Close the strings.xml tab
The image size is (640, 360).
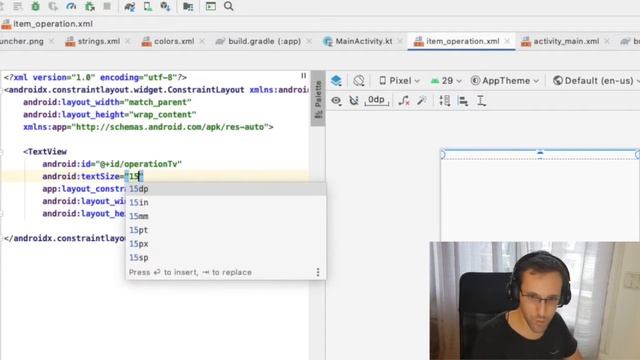(x=128, y=41)
